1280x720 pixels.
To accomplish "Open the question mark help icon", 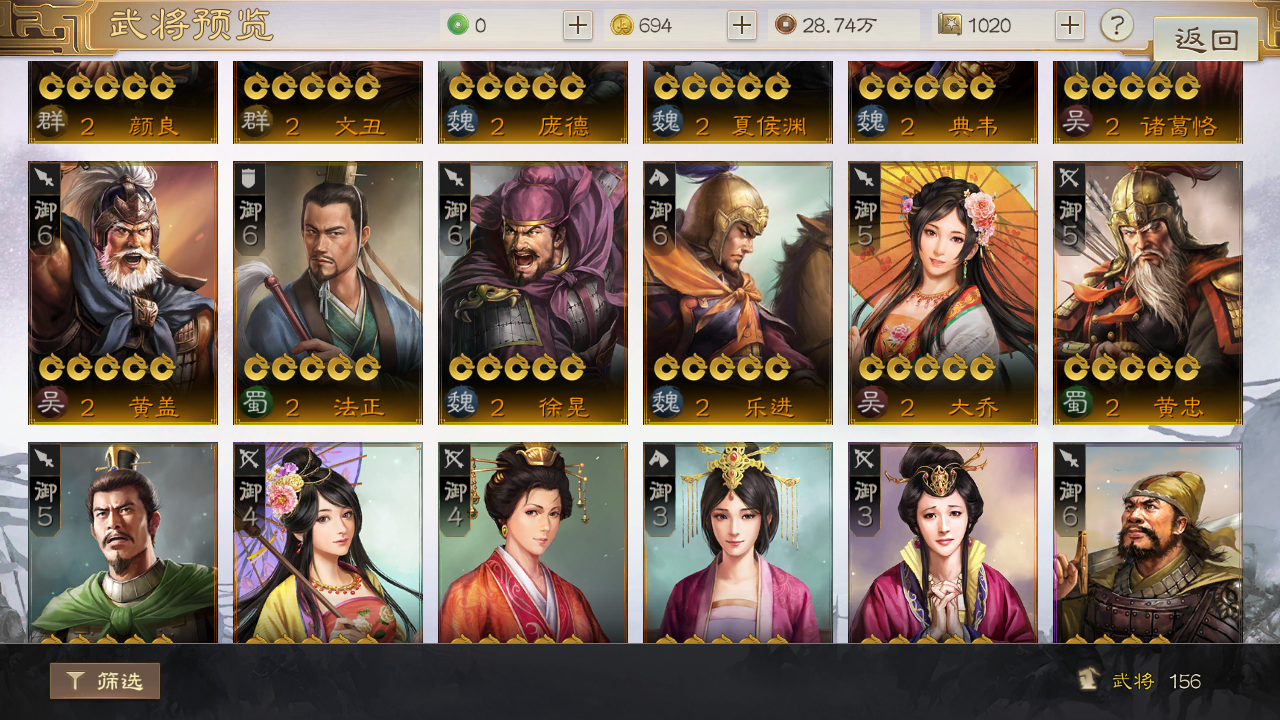I will 1117,25.
